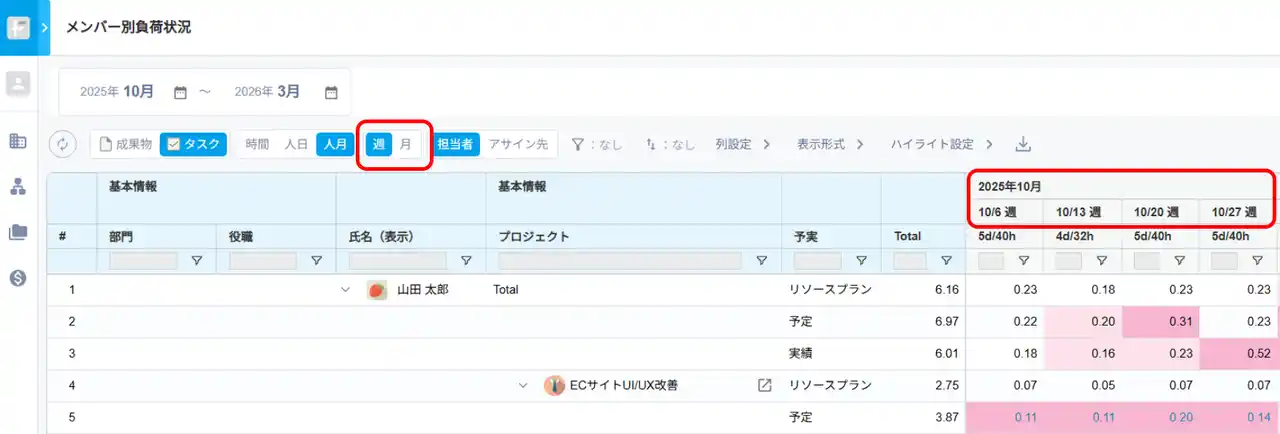Toggle the 成果物 button
The height and width of the screenshot is (434, 1280).
[x=125, y=144]
